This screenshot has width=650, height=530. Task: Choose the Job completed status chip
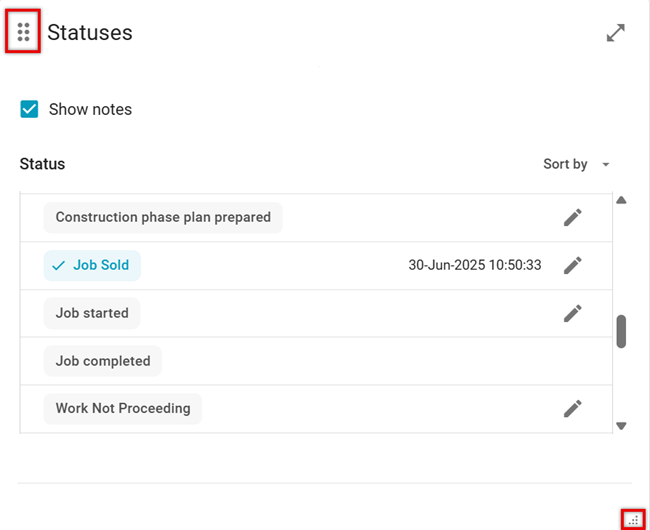point(103,361)
